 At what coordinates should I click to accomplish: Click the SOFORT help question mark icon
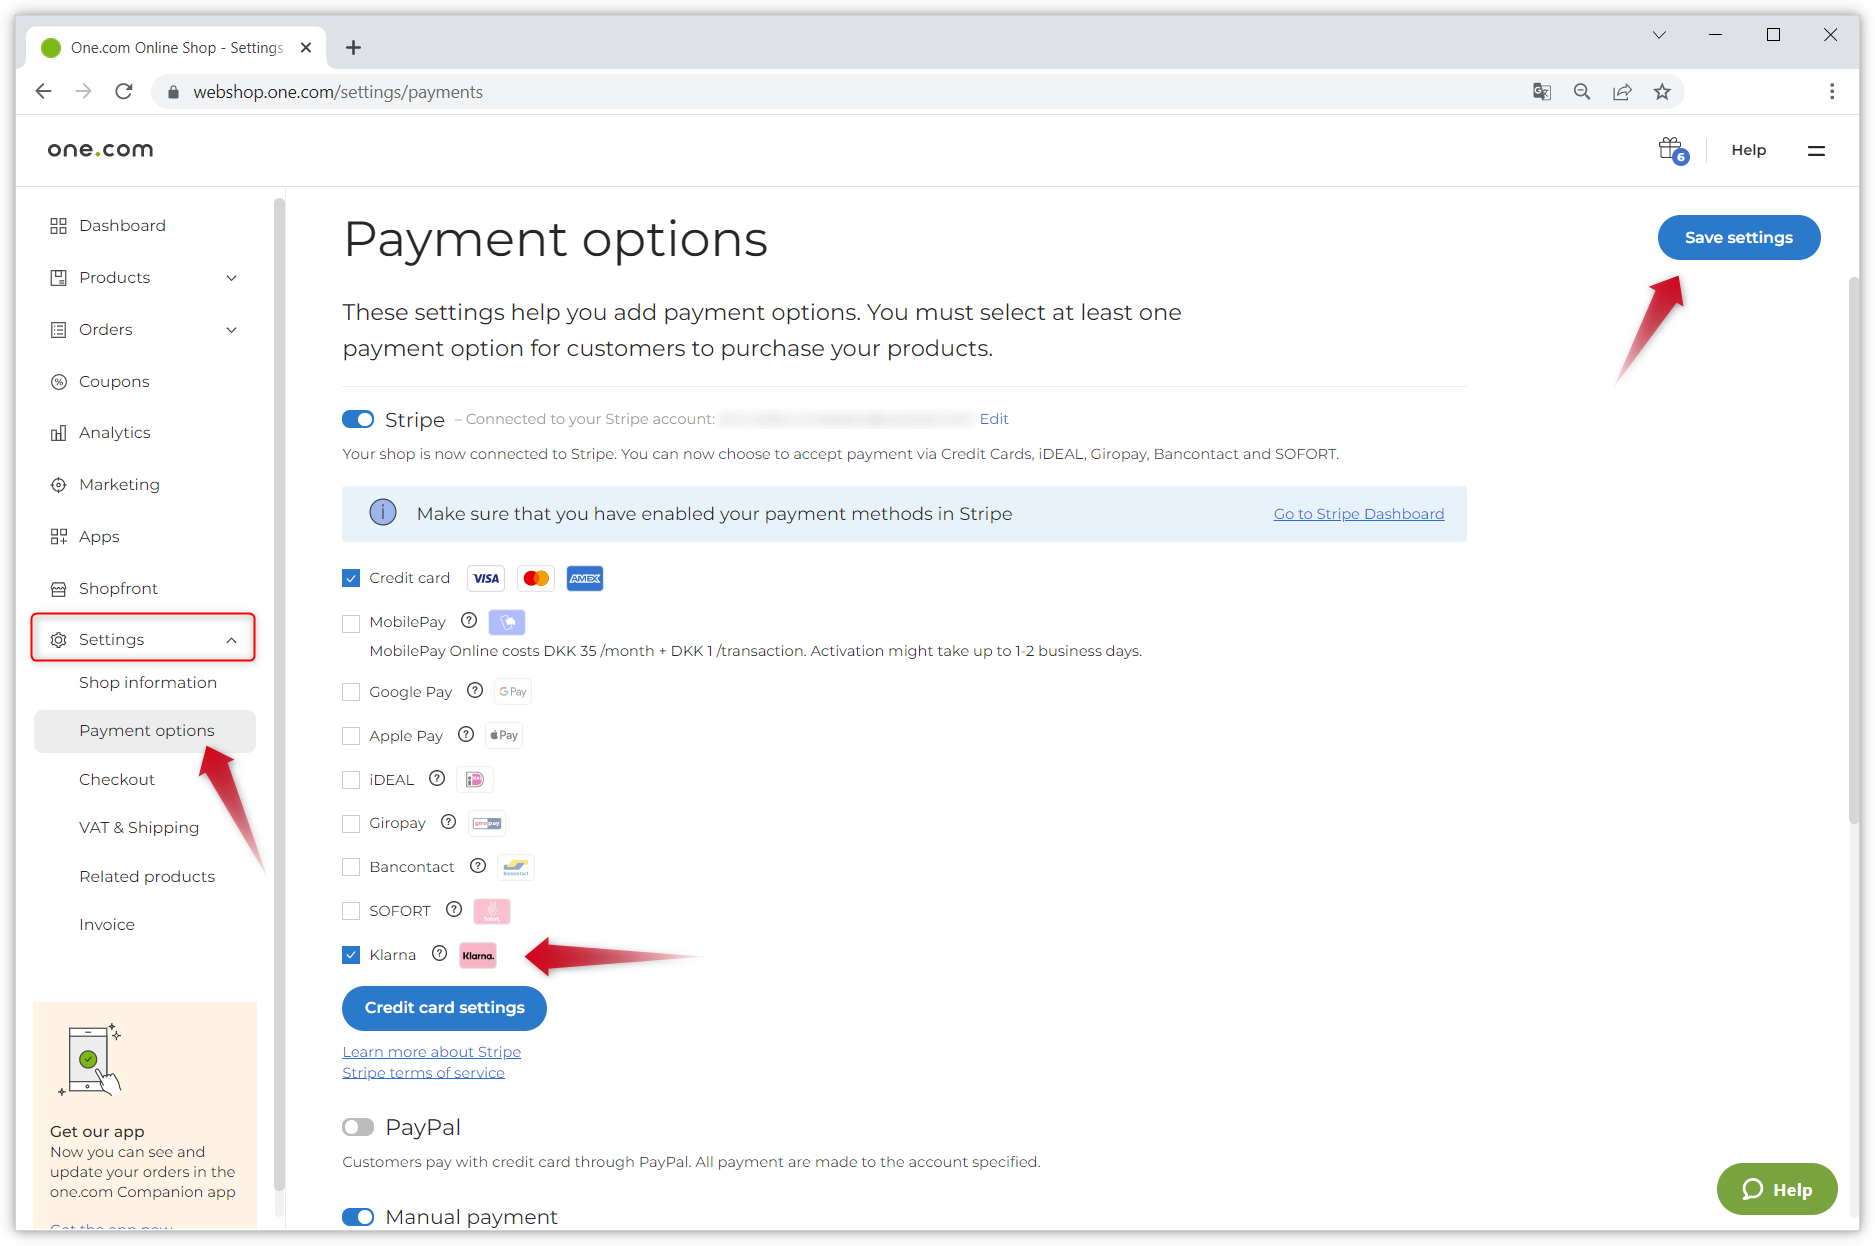454,910
